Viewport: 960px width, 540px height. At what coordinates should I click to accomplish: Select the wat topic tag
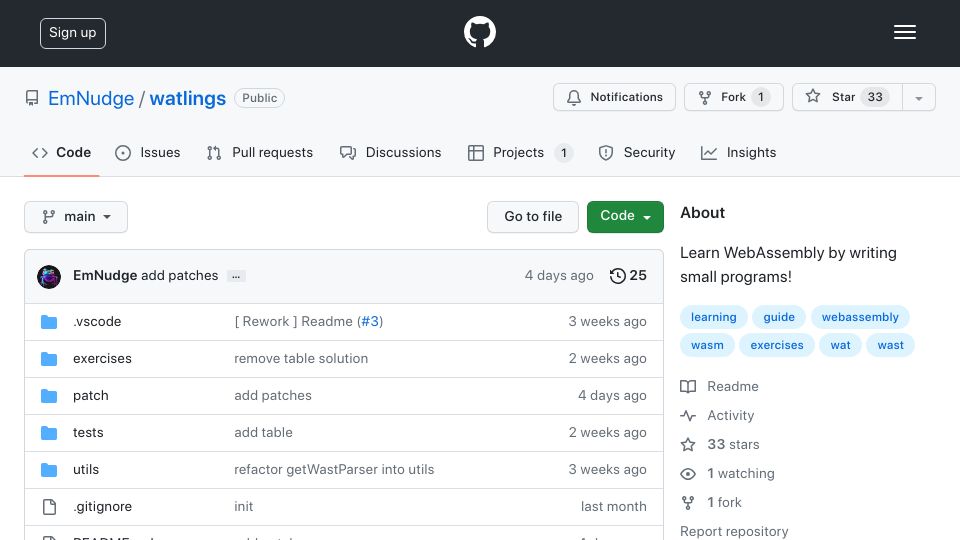pos(840,345)
